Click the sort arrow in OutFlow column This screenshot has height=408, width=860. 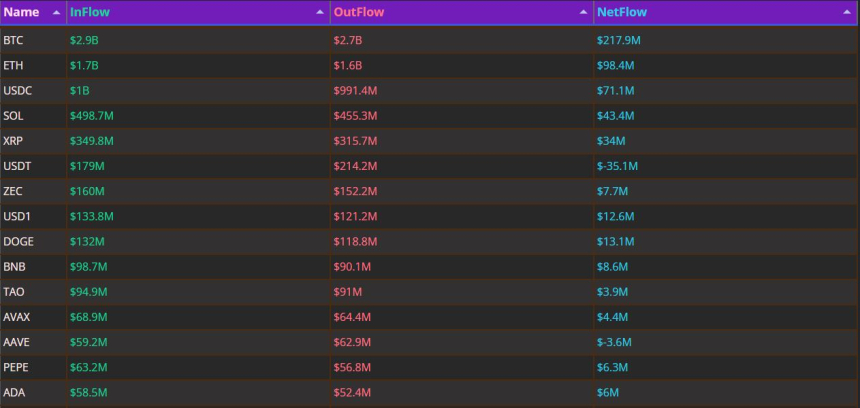[583, 13]
